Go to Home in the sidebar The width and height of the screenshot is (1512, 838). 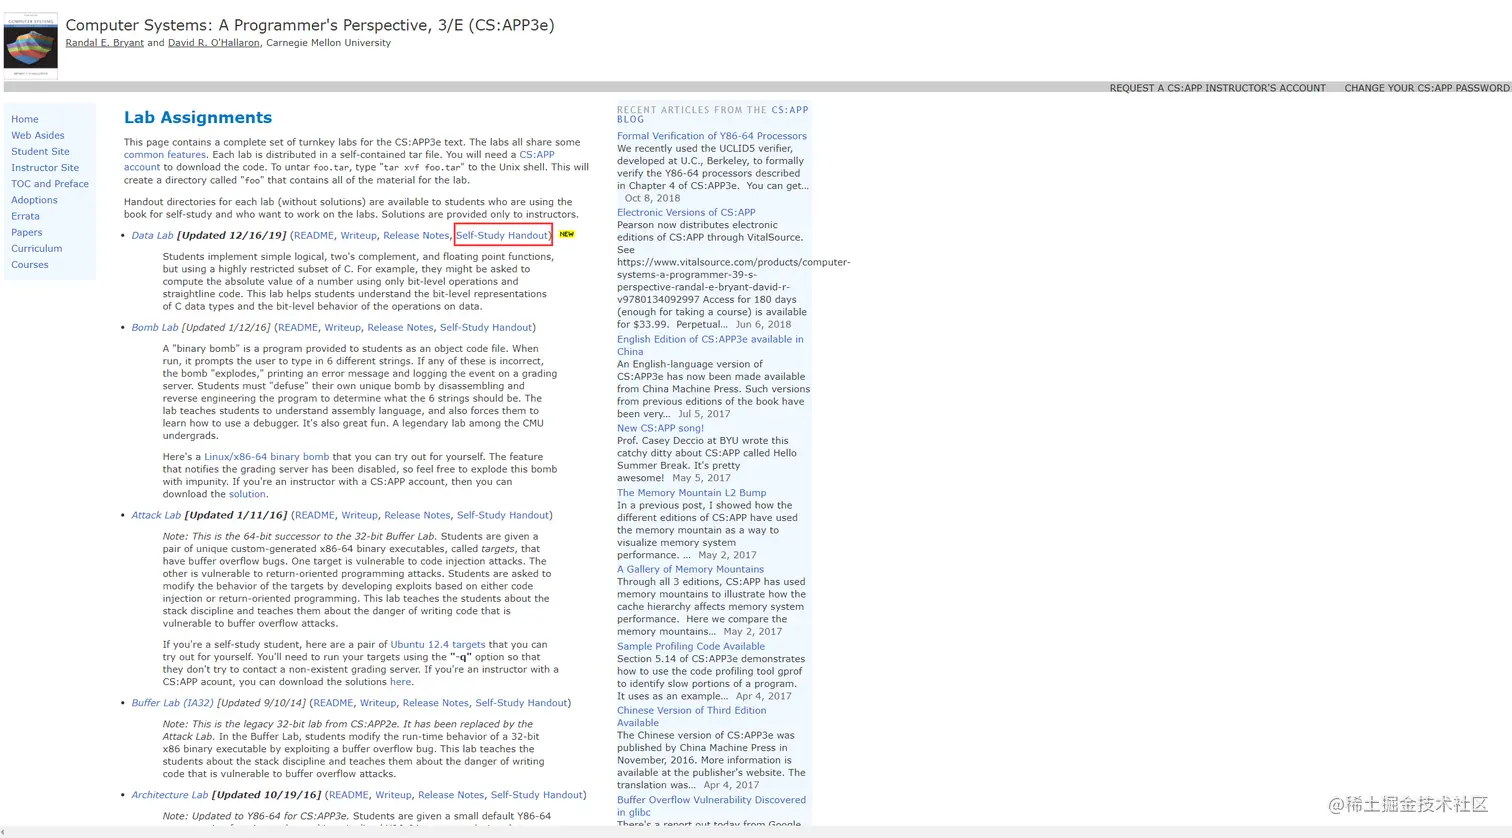pos(25,119)
